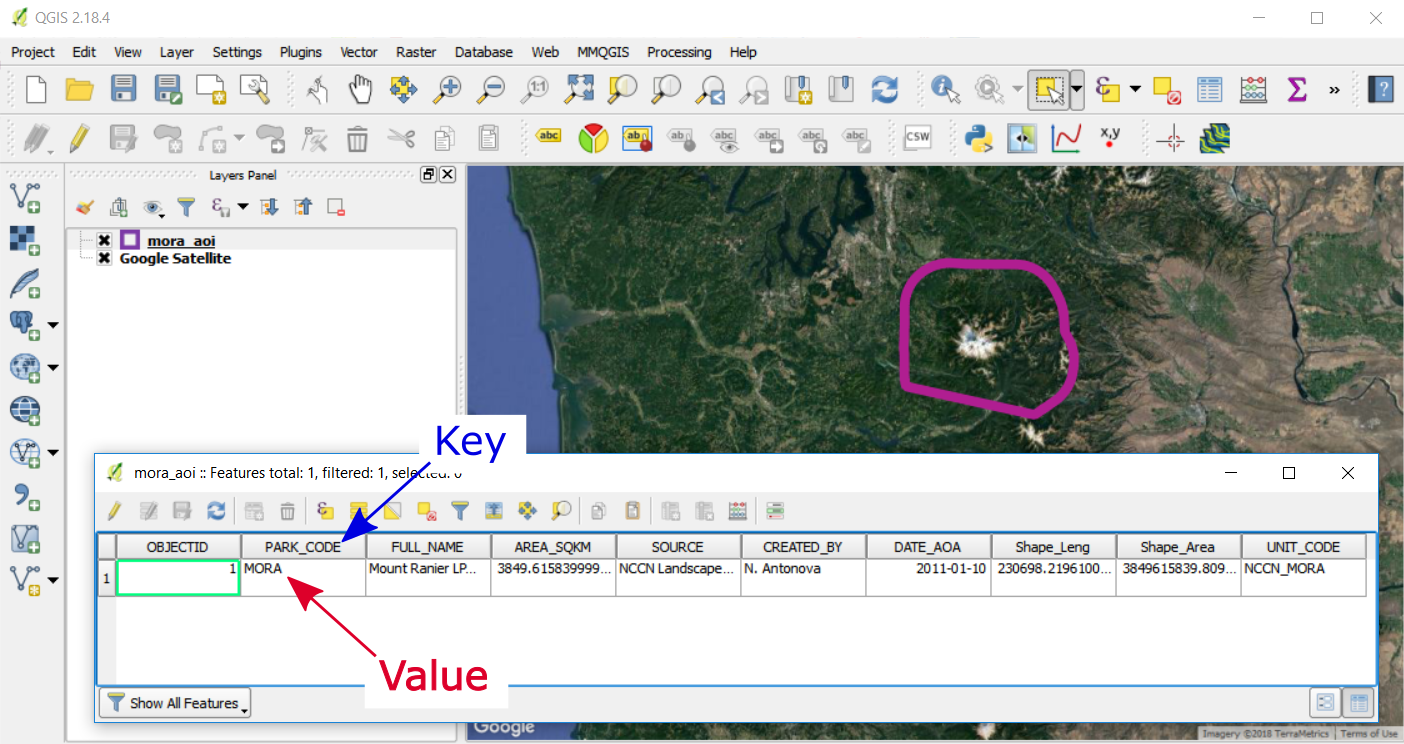Open select by expression dropdown arrow

[x=1135, y=89]
